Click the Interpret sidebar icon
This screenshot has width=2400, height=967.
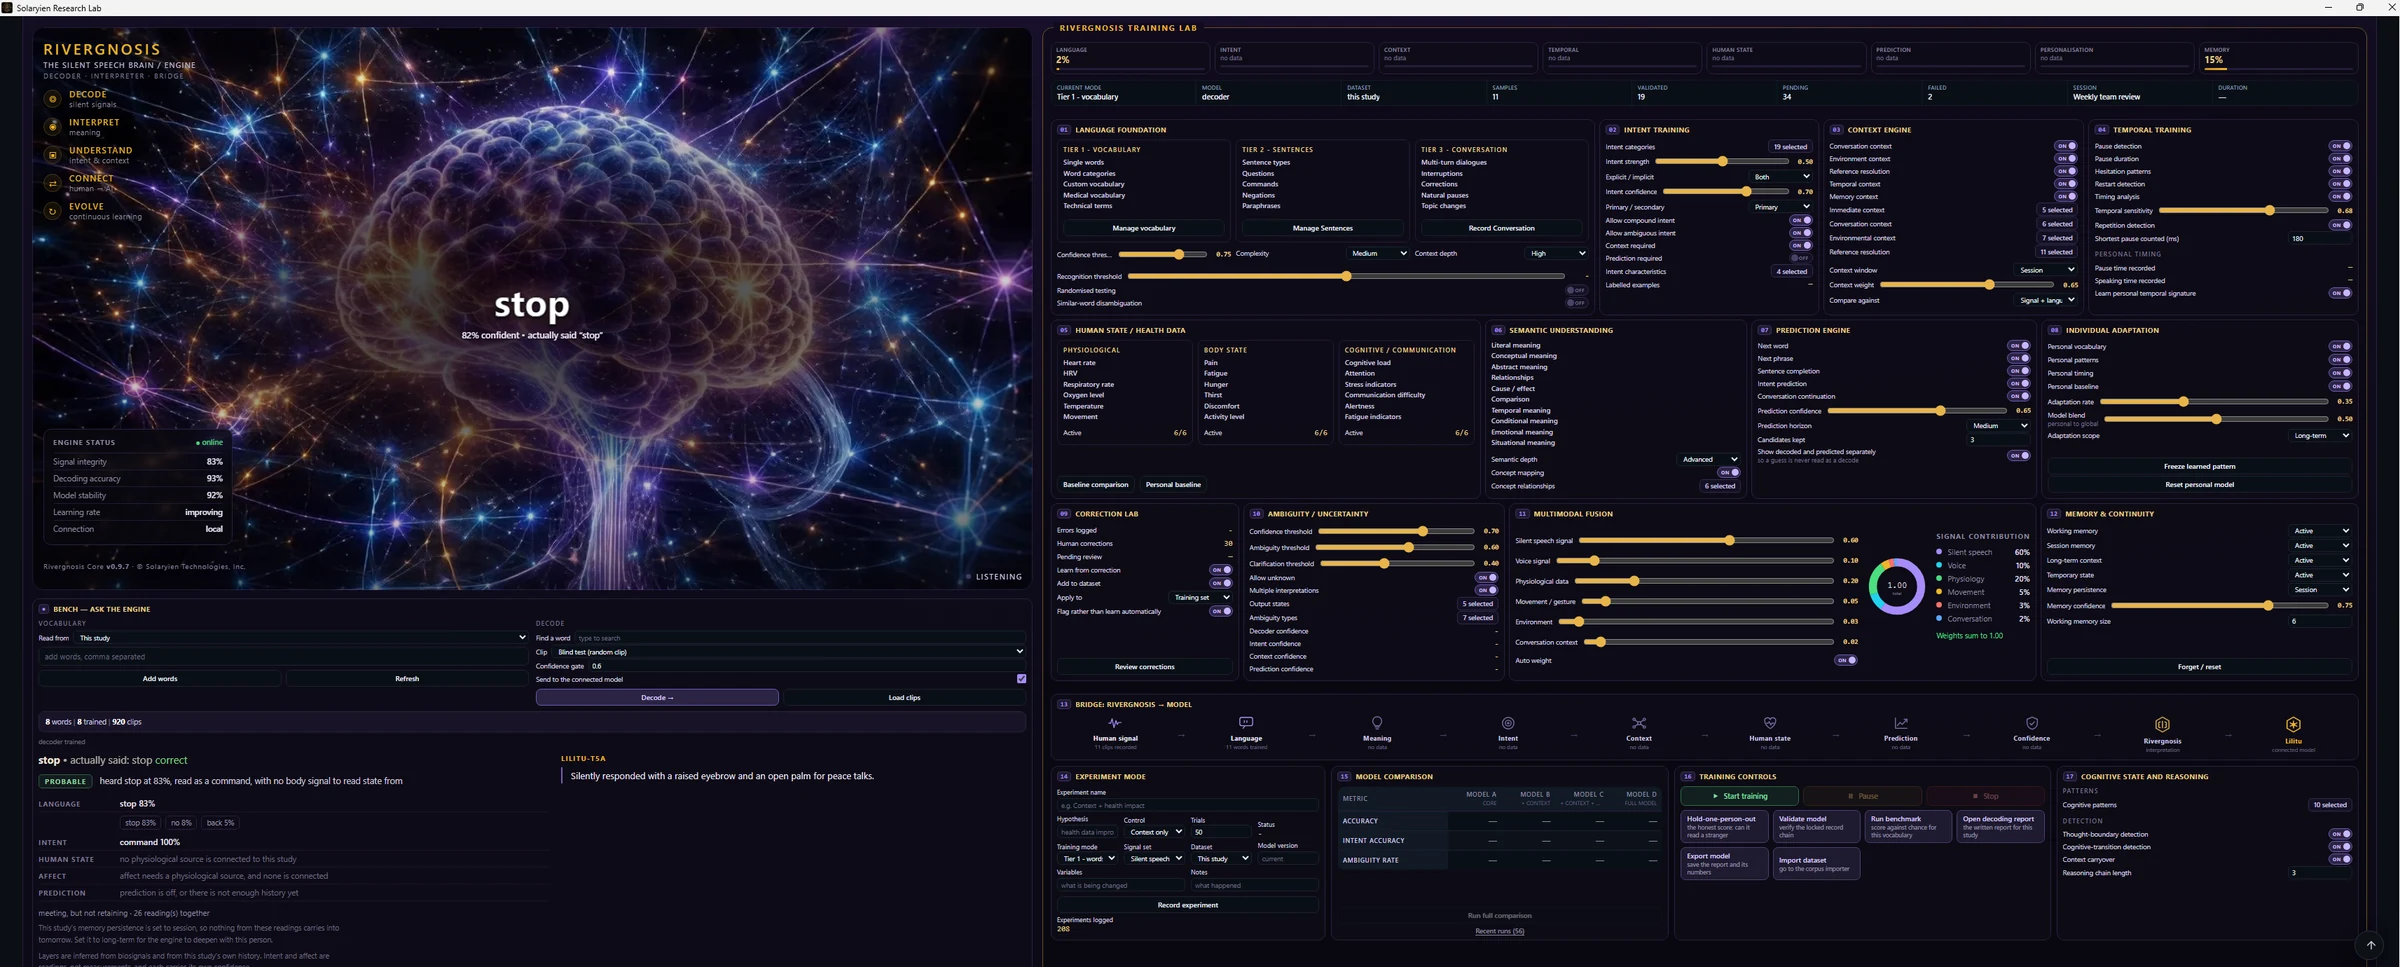[53, 127]
